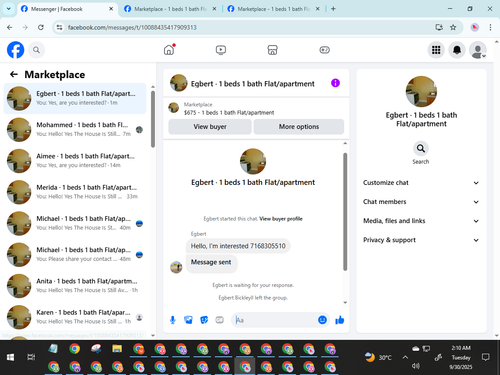Open the Gaming controller icon
This screenshot has height=375, width=500.
coord(324,50)
